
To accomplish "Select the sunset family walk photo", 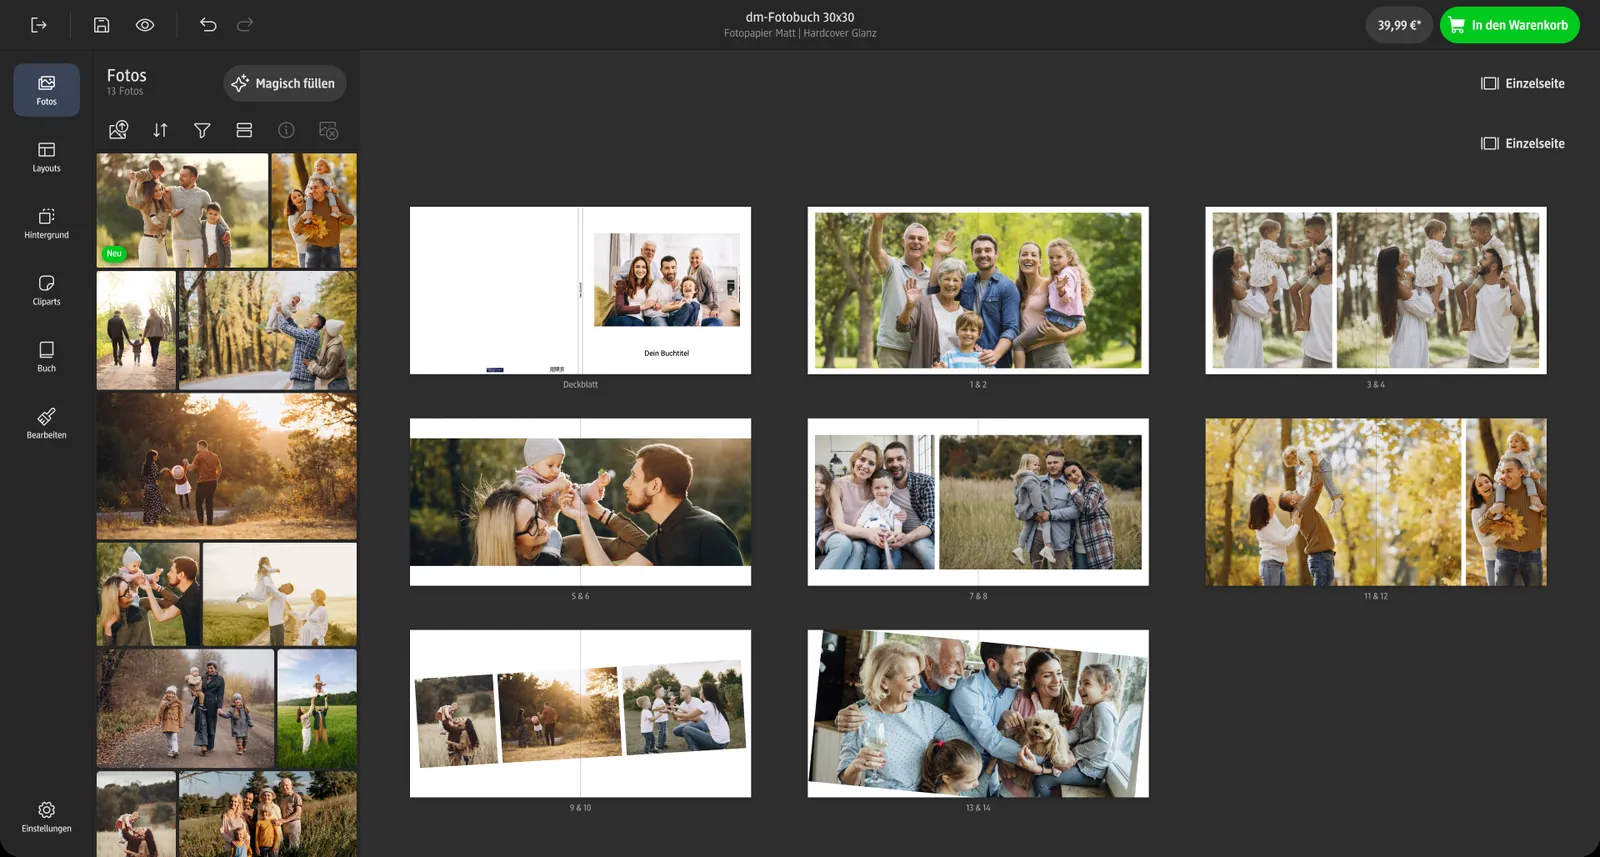I will pyautogui.click(x=227, y=466).
